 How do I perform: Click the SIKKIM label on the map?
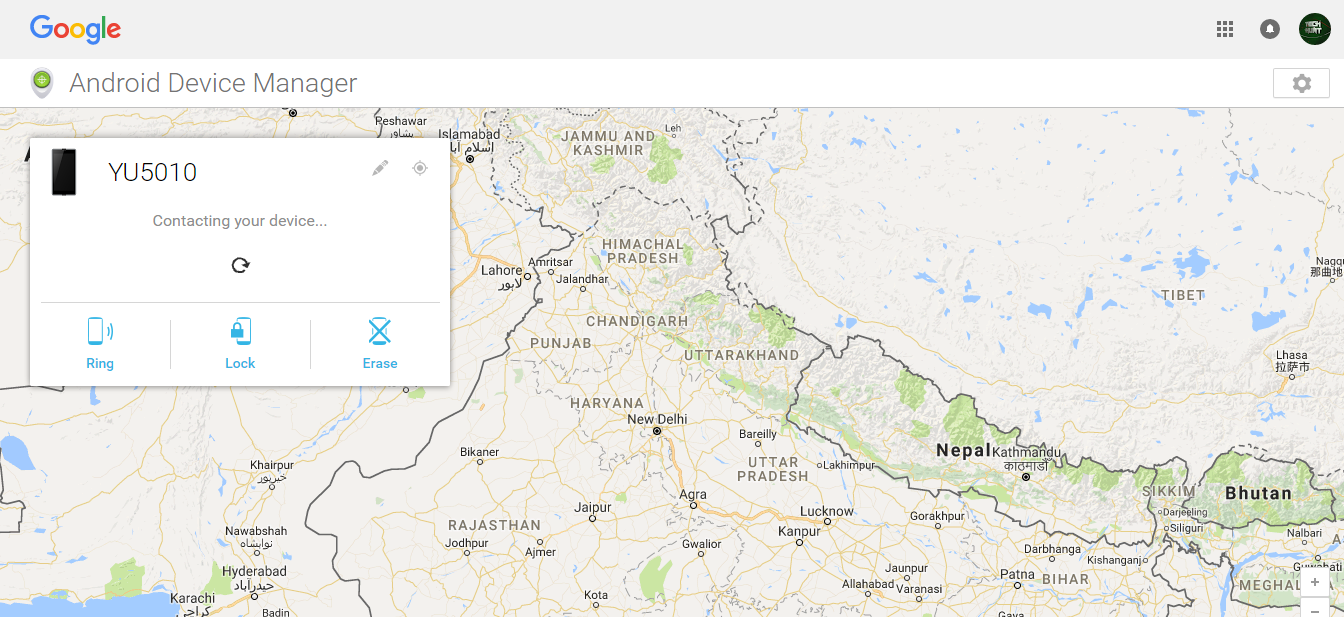[x=1168, y=492]
